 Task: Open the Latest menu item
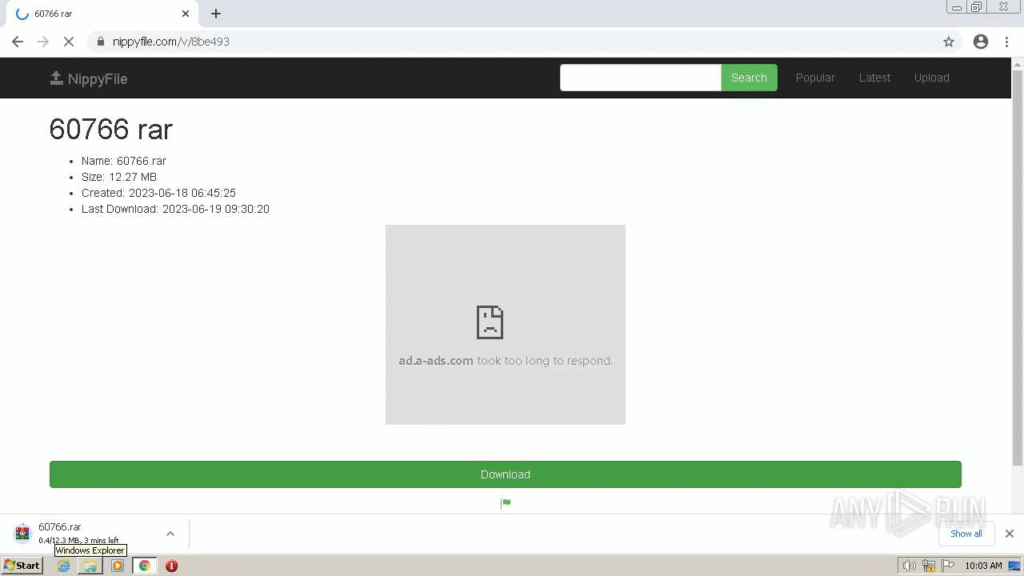pos(874,78)
